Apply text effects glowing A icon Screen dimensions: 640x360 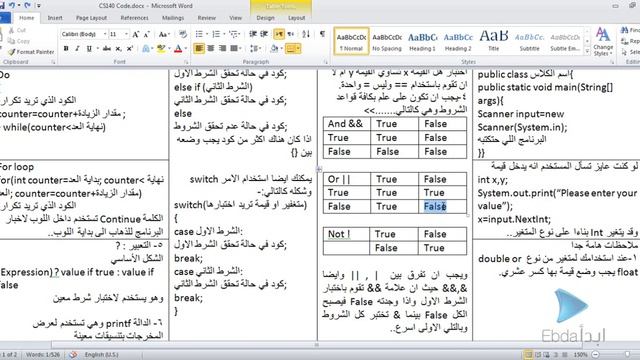tap(146, 49)
